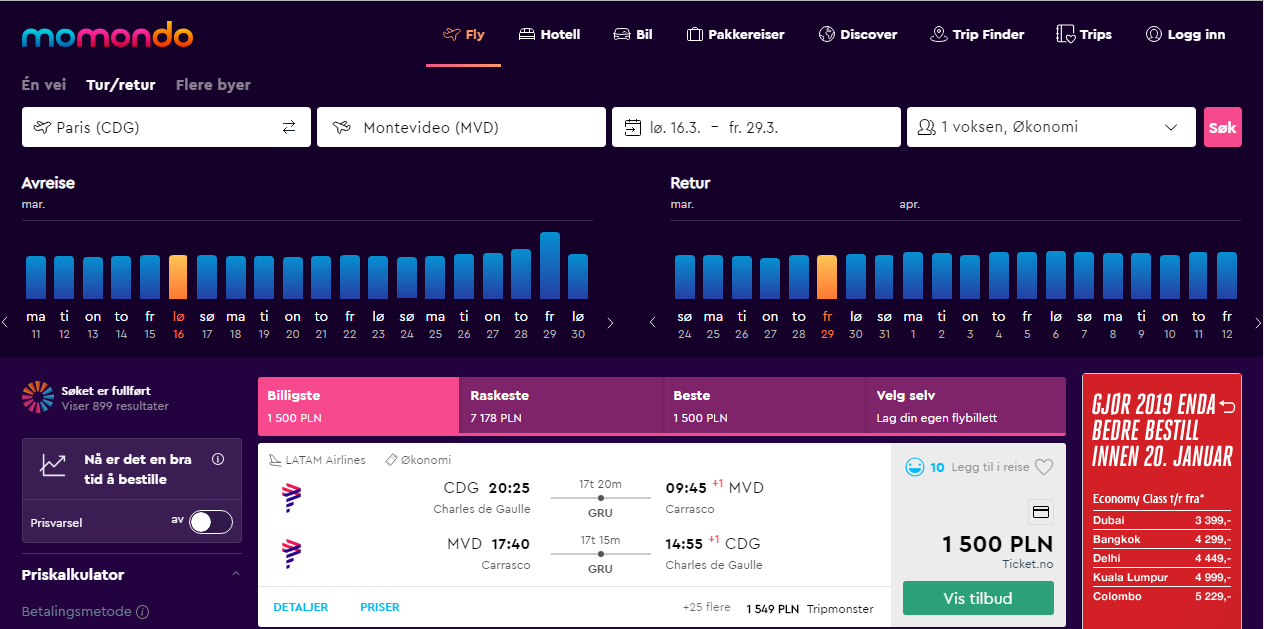Click Vis tilbud green button

pos(978,598)
